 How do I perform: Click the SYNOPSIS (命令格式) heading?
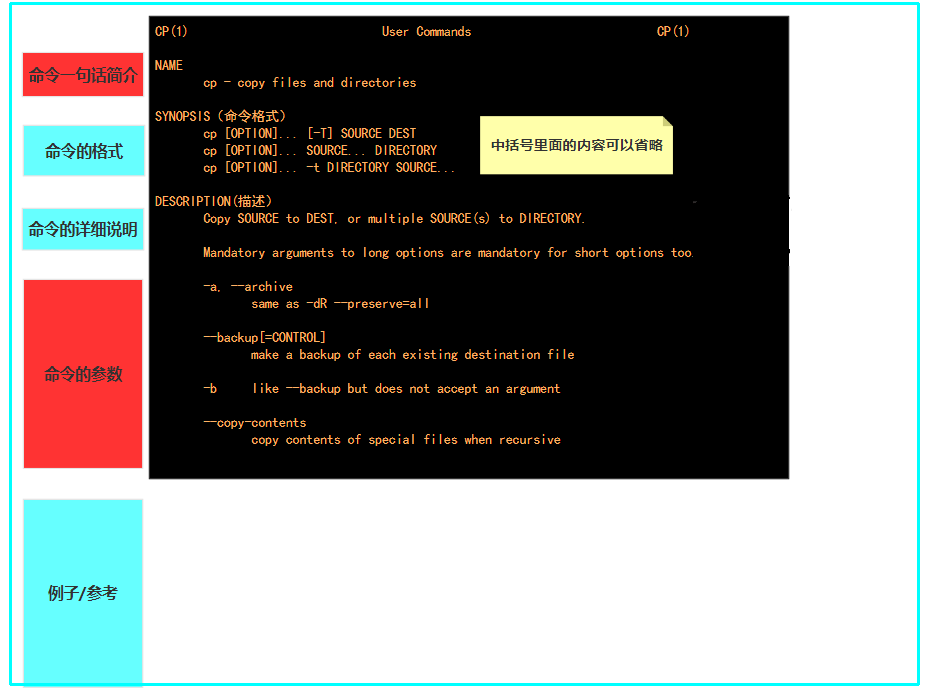click(x=220, y=116)
